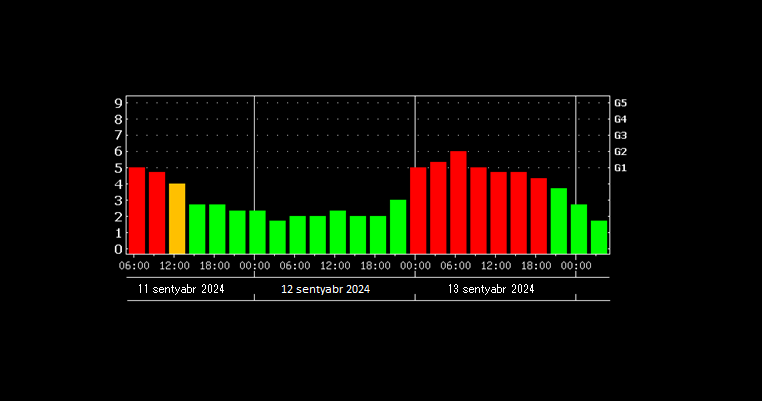Click the leftmost 06:00 time label
Viewport: 762px width, 401px height.
pyautogui.click(x=135, y=265)
